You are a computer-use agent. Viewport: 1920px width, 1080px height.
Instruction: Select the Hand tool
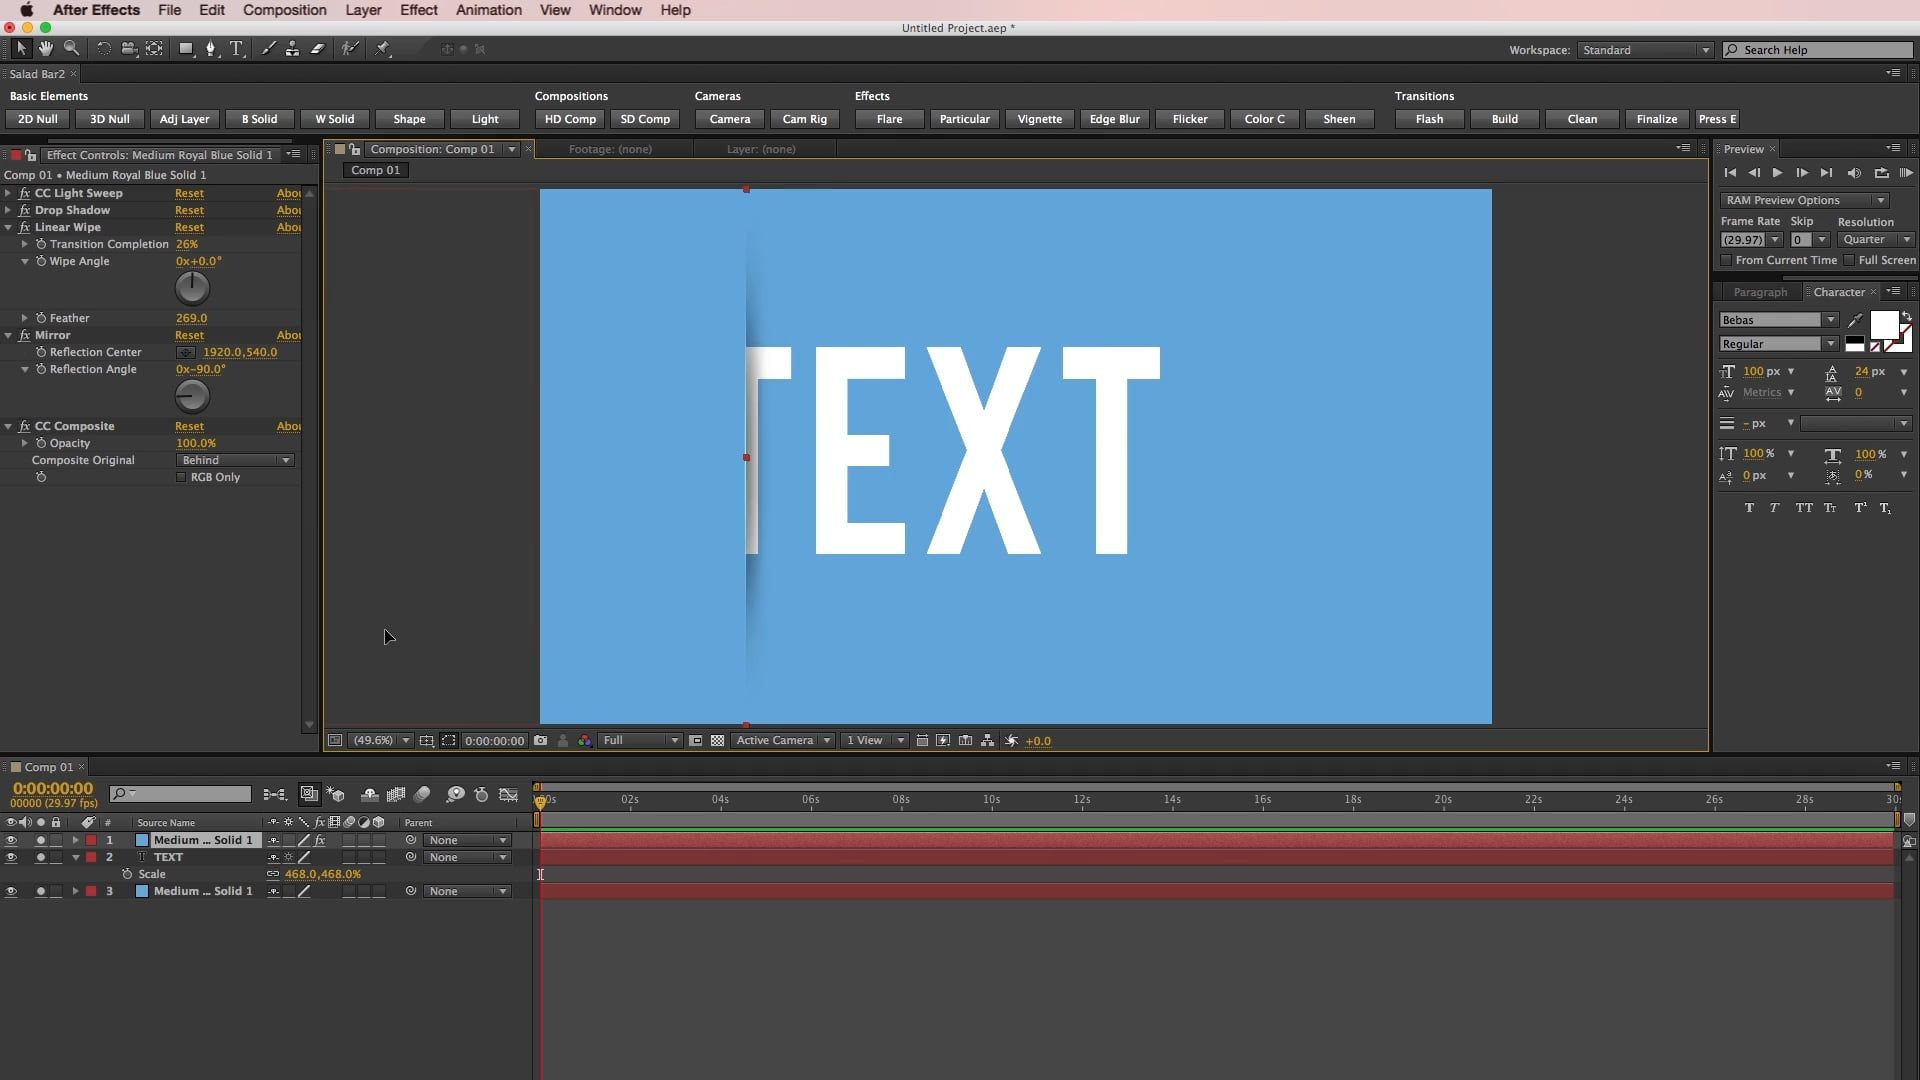coord(46,48)
